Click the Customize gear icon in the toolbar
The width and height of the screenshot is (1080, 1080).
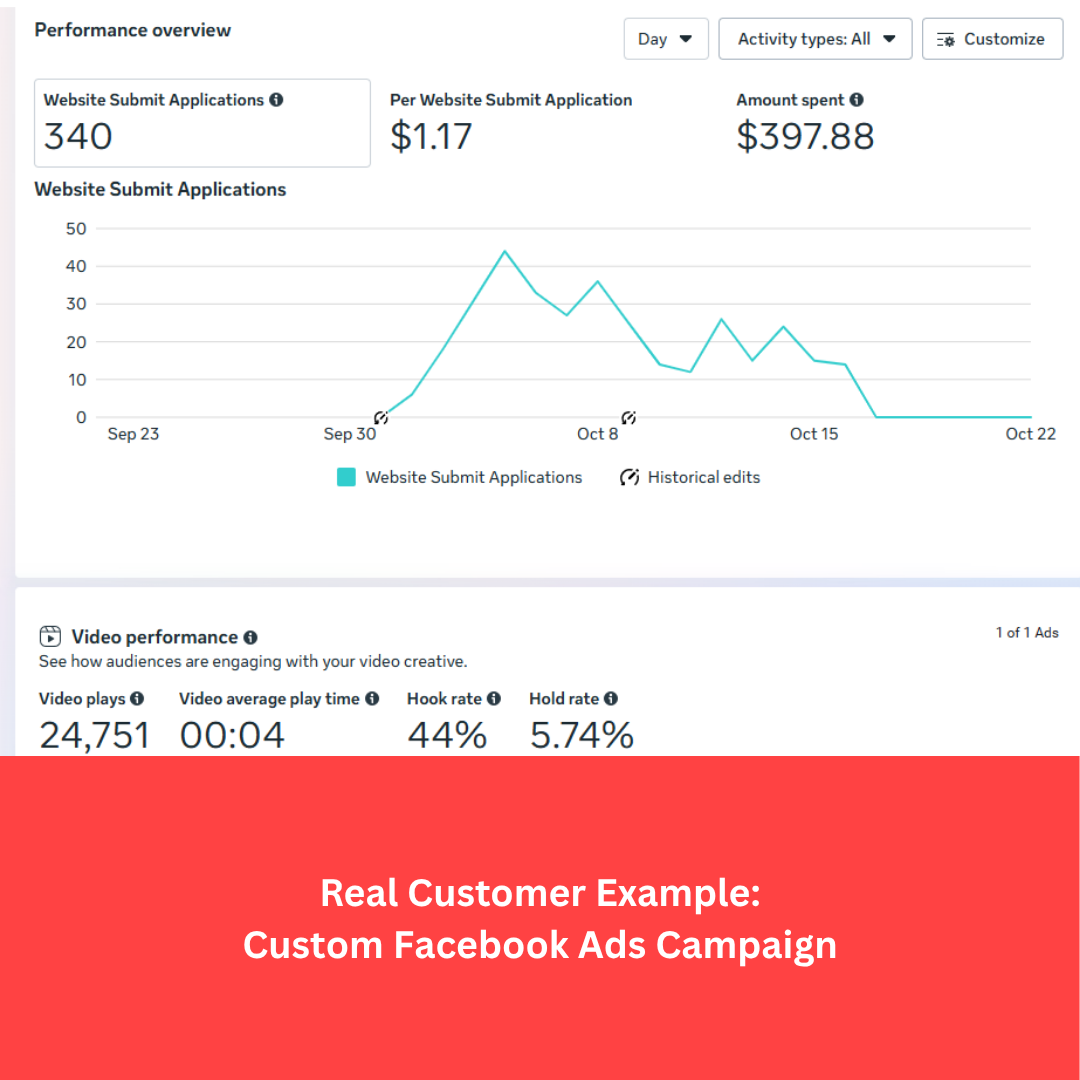pyautogui.click(x=945, y=39)
